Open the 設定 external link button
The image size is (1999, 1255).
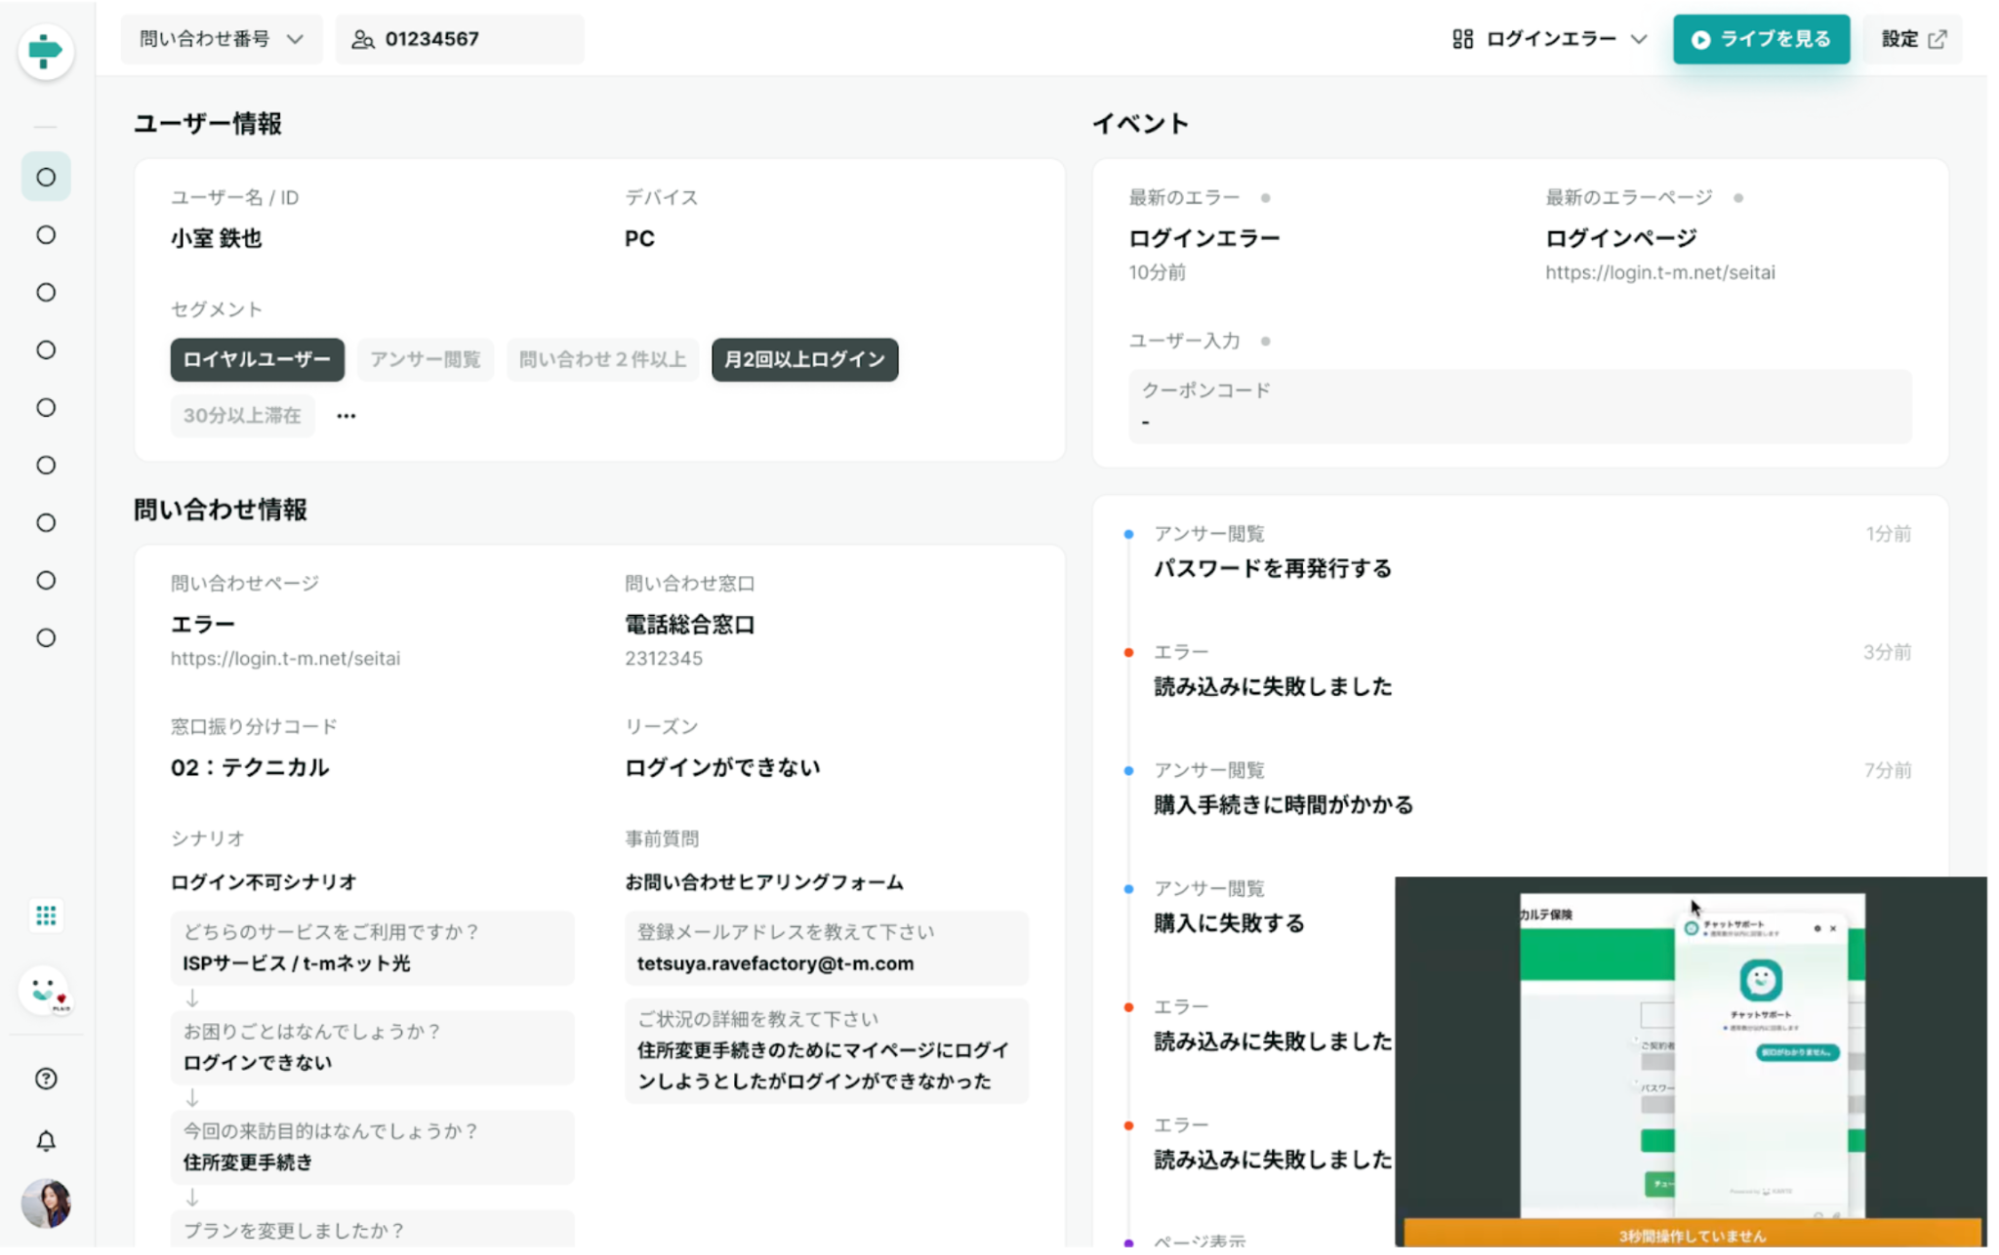point(1912,39)
